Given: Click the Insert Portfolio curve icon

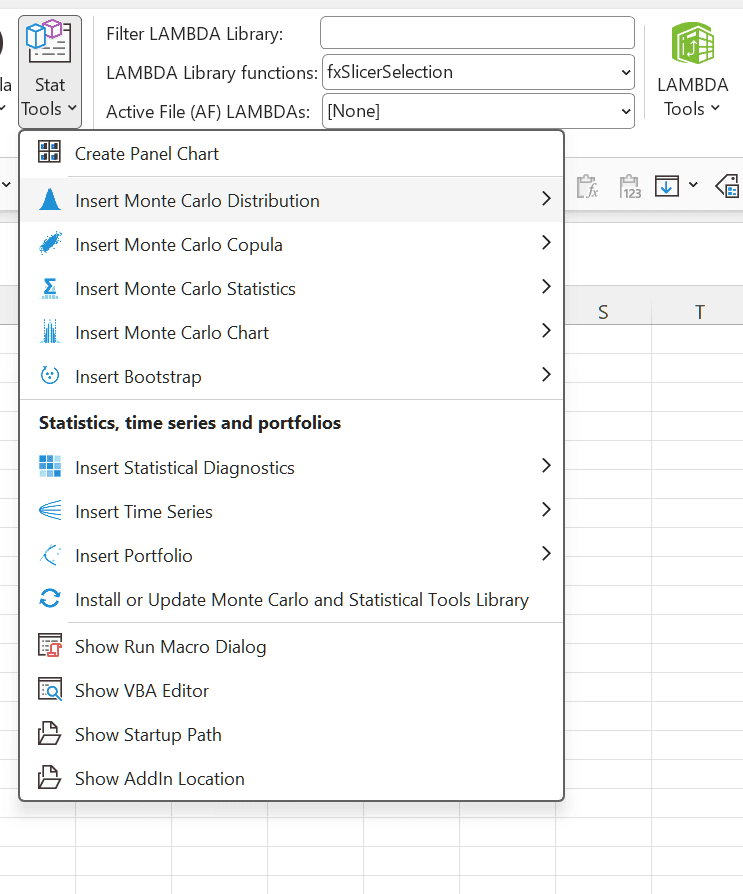Looking at the screenshot, I should pos(50,555).
